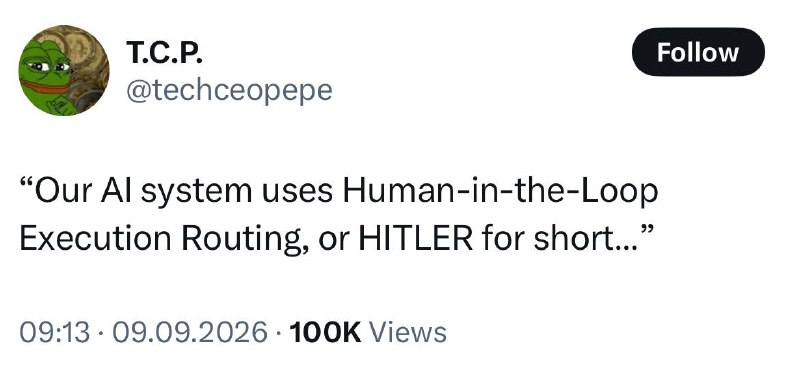Open the T.C.P. display name profile
The width and height of the screenshot is (800, 366).
coord(164,53)
